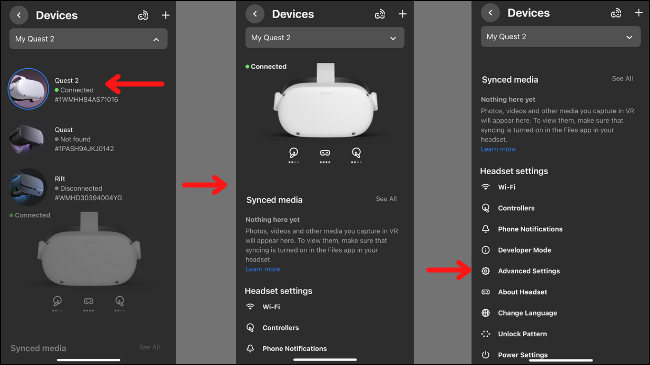Tap the Unlock Pattern icon
The image size is (650, 365).
[x=485, y=334]
